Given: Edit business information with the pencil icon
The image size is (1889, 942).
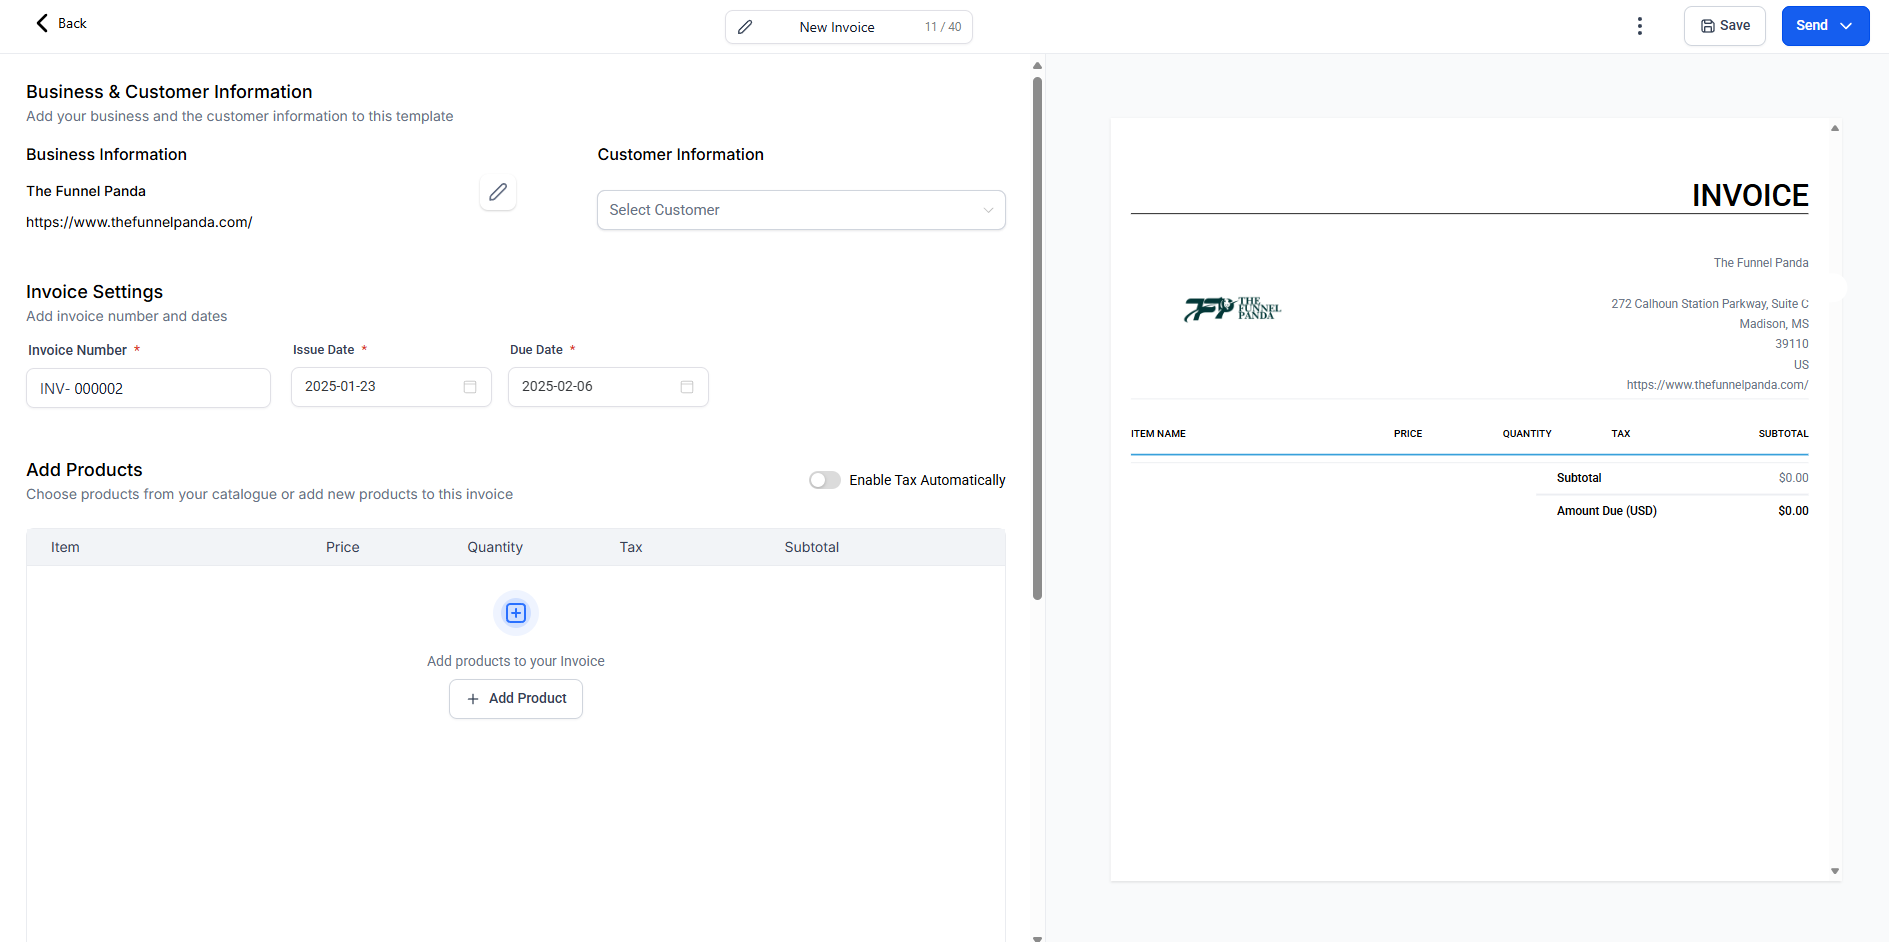Looking at the screenshot, I should 498,192.
